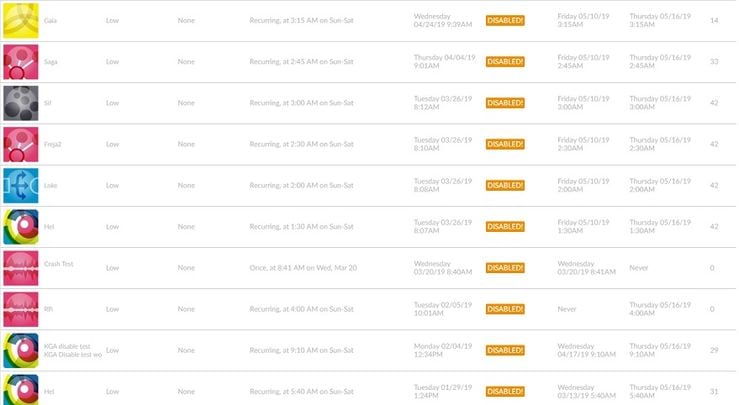Click the KGA disable test icon
This screenshot has height=405, width=739.
point(20,350)
